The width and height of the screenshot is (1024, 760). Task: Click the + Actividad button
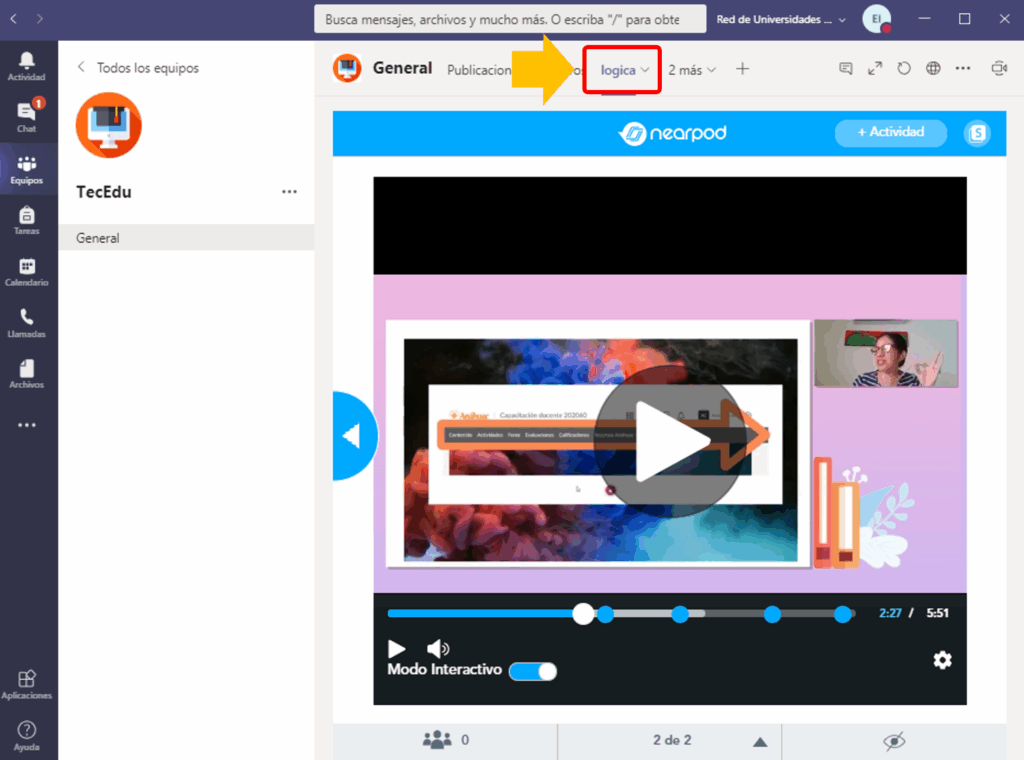(890, 132)
